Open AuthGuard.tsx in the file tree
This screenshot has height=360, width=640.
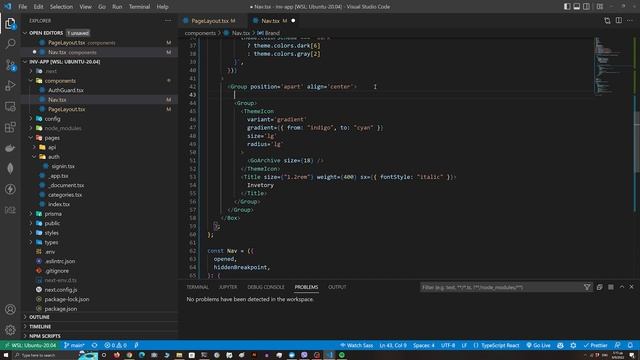tap(65, 90)
